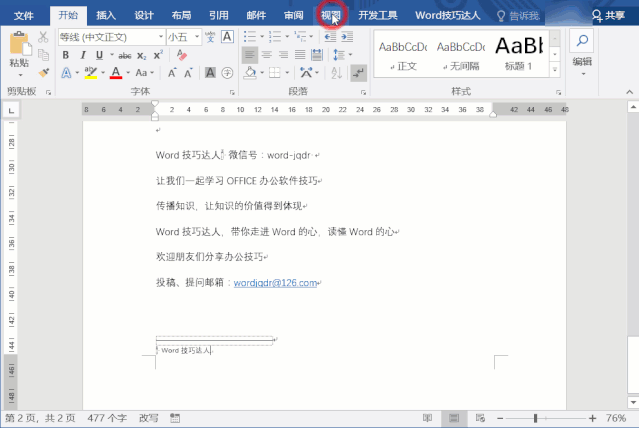The width and height of the screenshot is (639, 428).
Task: Click the 共享 share button
Action: tap(608, 15)
